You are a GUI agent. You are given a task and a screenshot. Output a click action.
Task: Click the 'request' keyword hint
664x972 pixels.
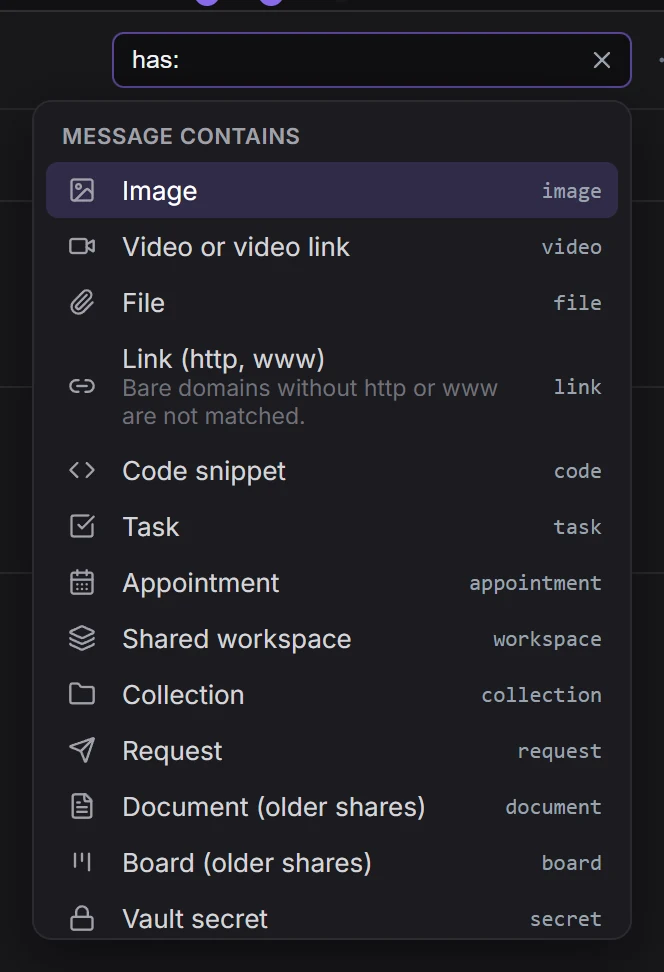559,751
